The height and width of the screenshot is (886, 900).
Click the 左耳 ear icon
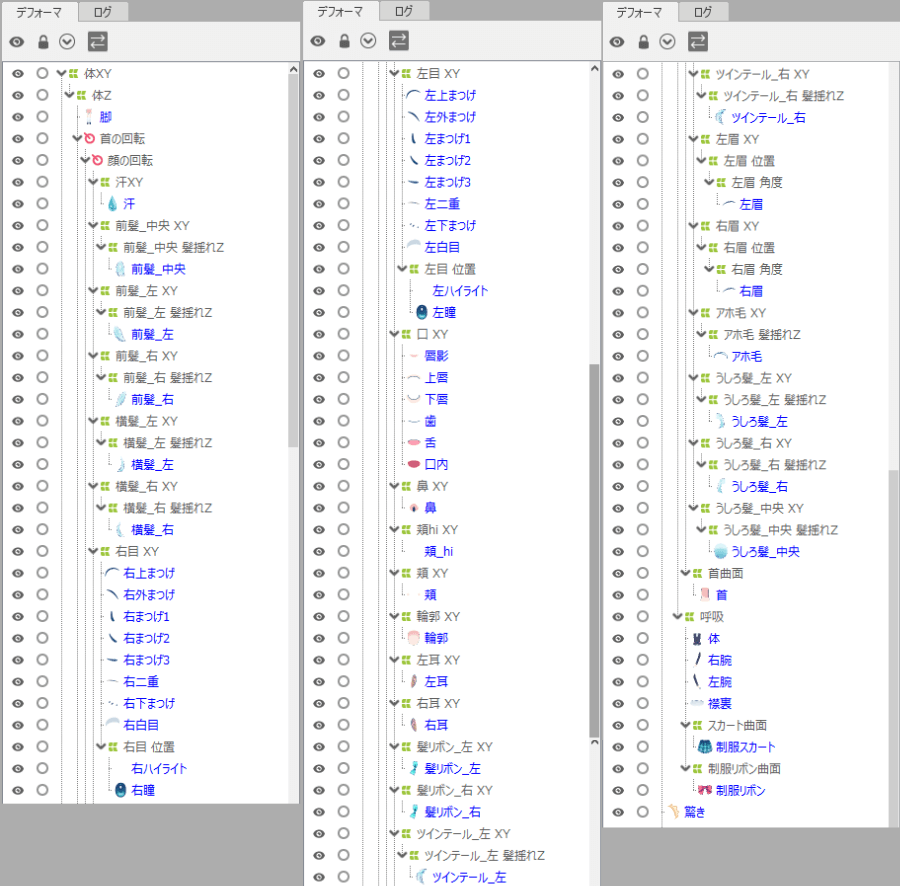tap(414, 681)
